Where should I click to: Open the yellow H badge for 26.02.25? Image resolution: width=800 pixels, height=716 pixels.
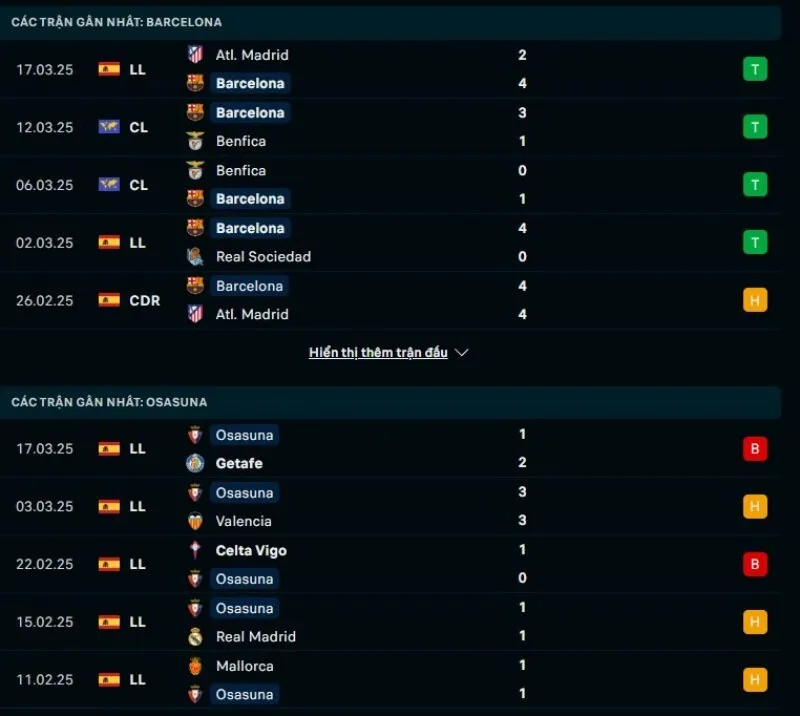755,300
